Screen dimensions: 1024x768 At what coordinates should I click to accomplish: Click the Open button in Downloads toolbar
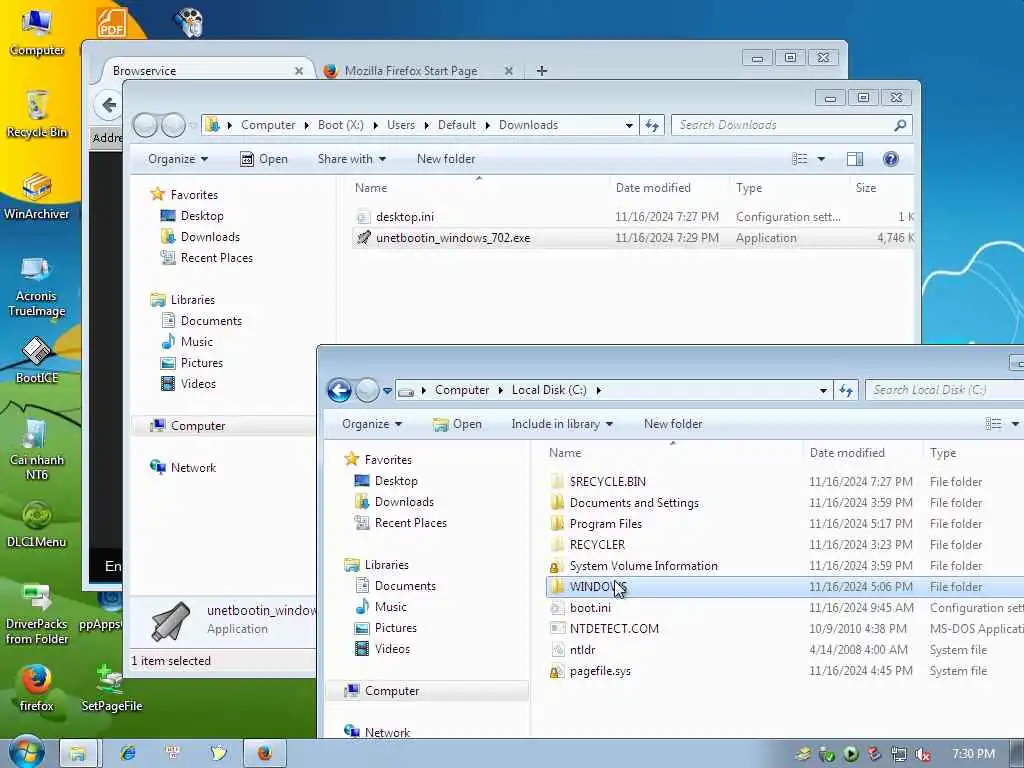pos(263,159)
